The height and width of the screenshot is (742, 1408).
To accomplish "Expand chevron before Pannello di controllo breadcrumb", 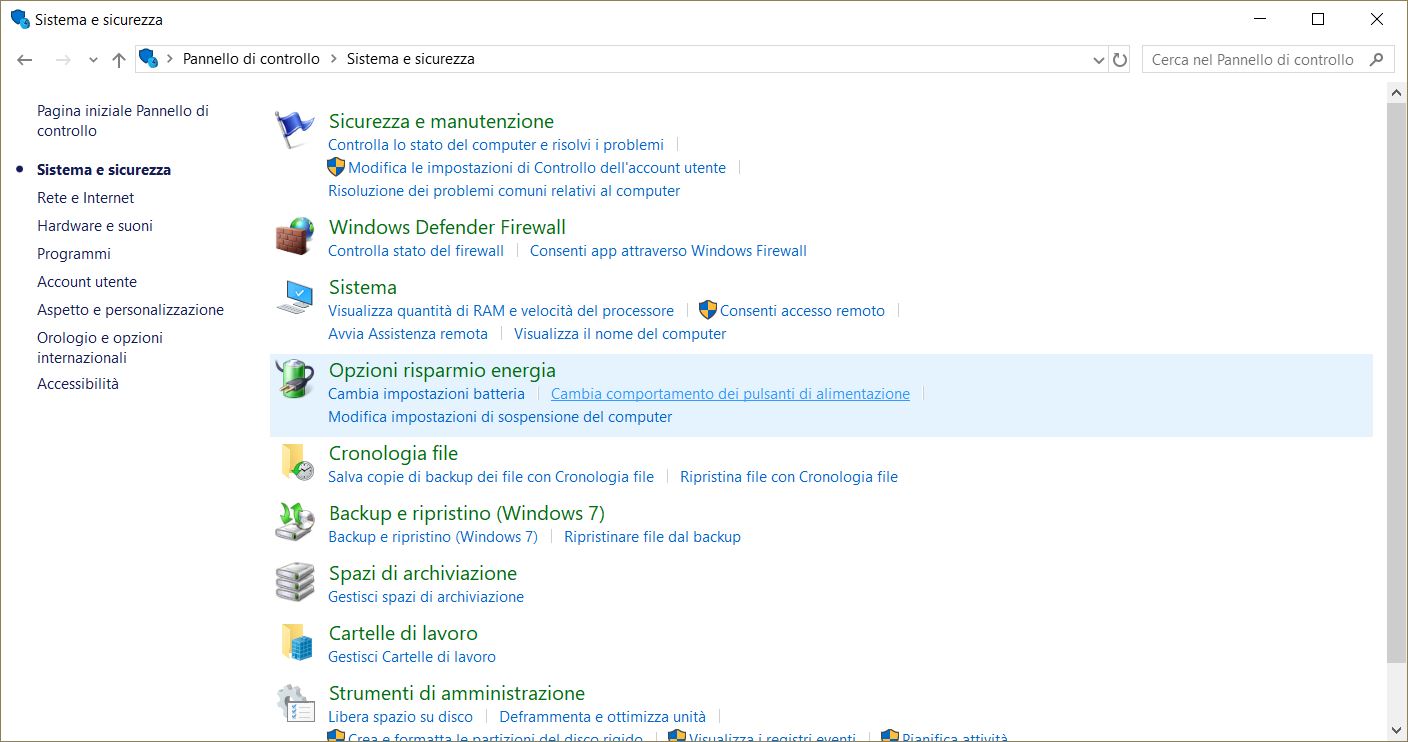I will pos(170,59).
